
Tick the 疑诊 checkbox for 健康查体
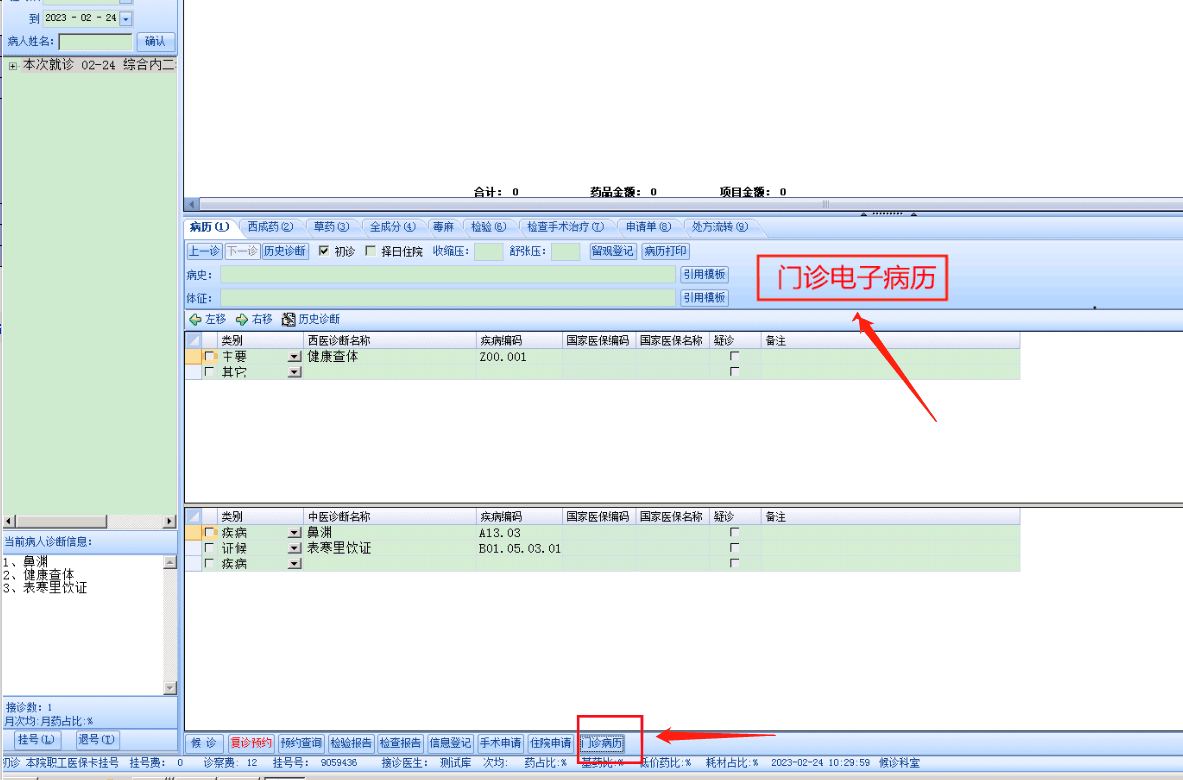tap(734, 356)
